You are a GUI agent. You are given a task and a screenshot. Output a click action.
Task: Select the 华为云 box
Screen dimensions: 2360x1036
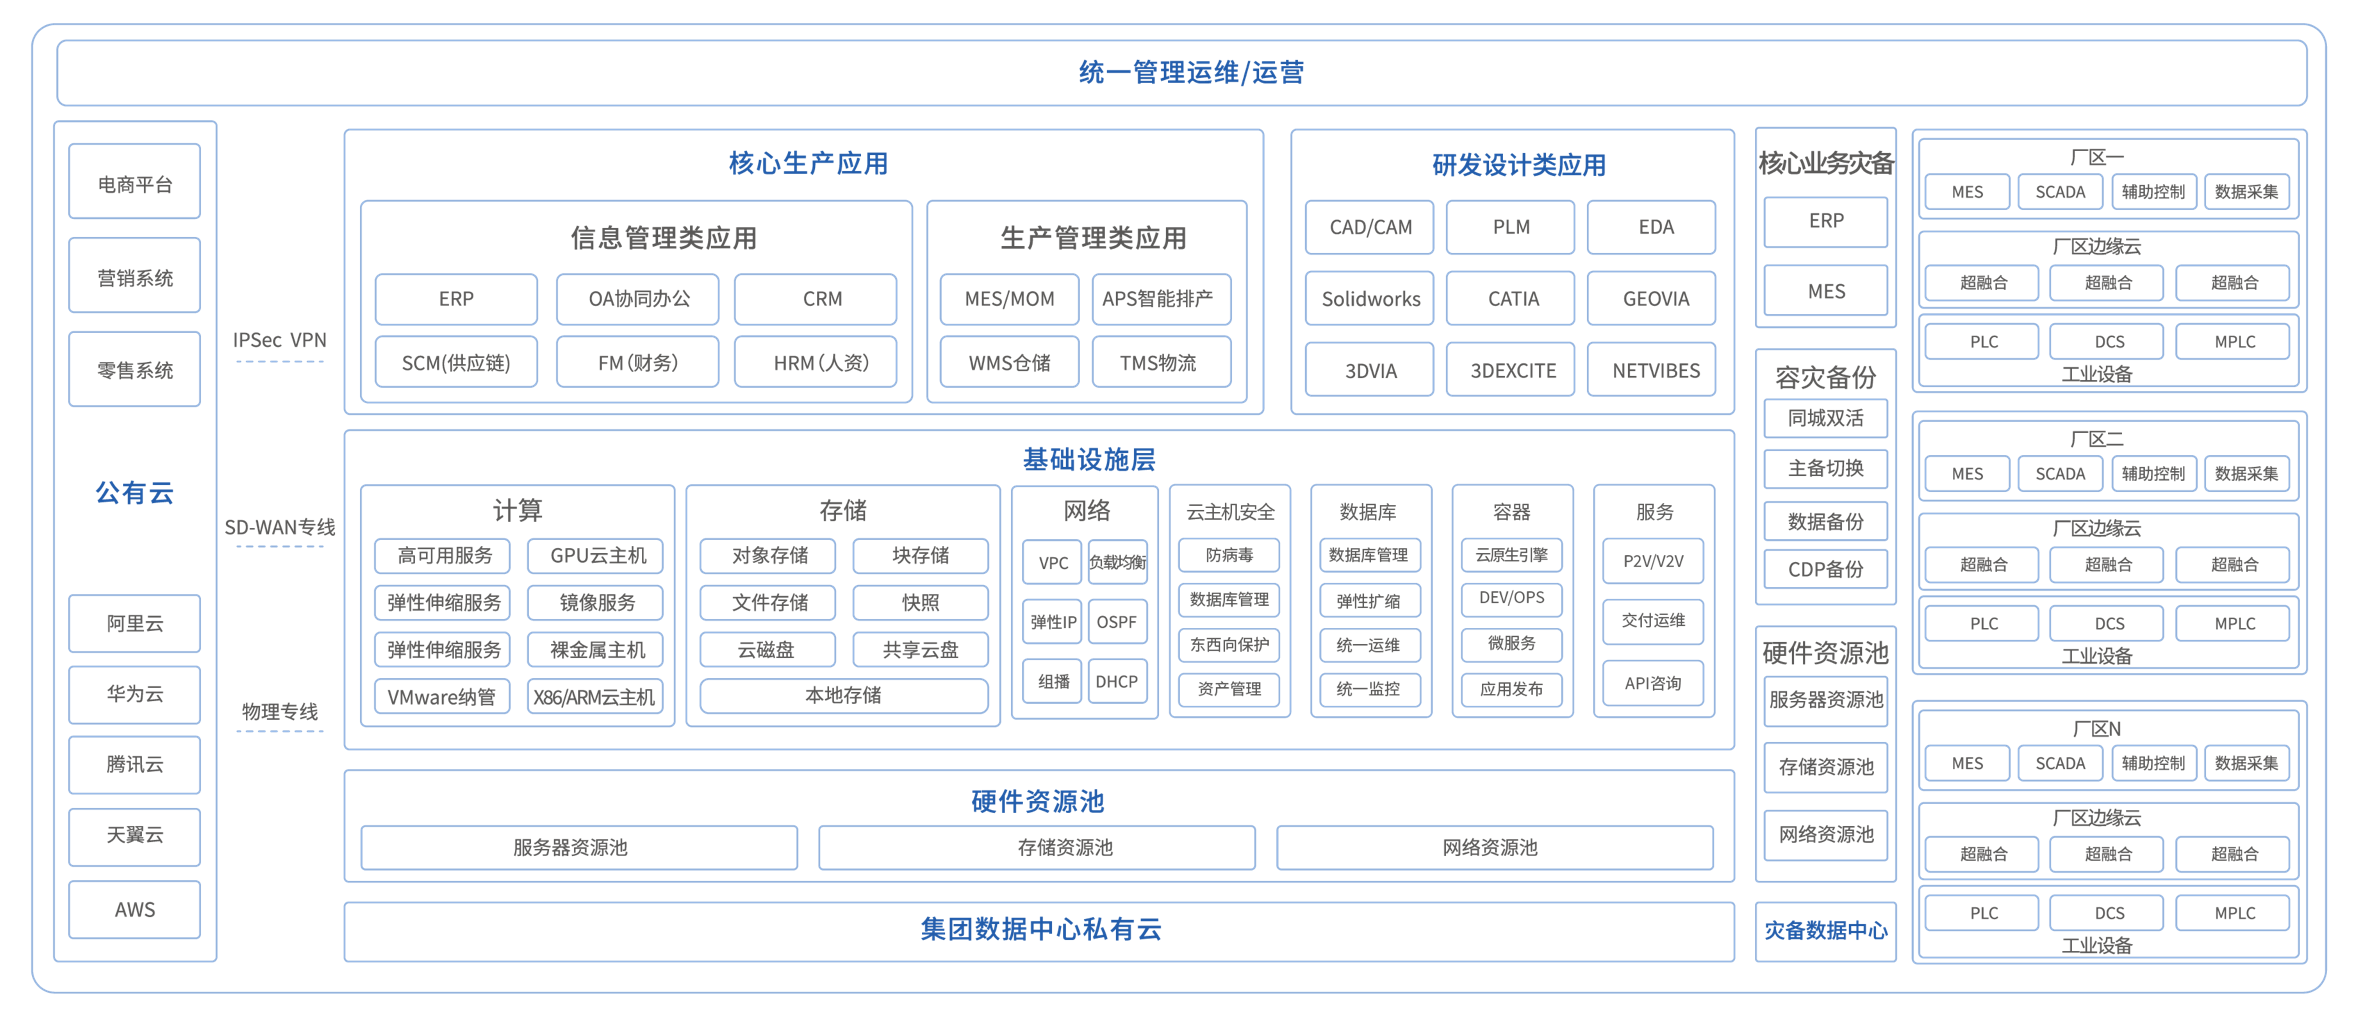135,695
